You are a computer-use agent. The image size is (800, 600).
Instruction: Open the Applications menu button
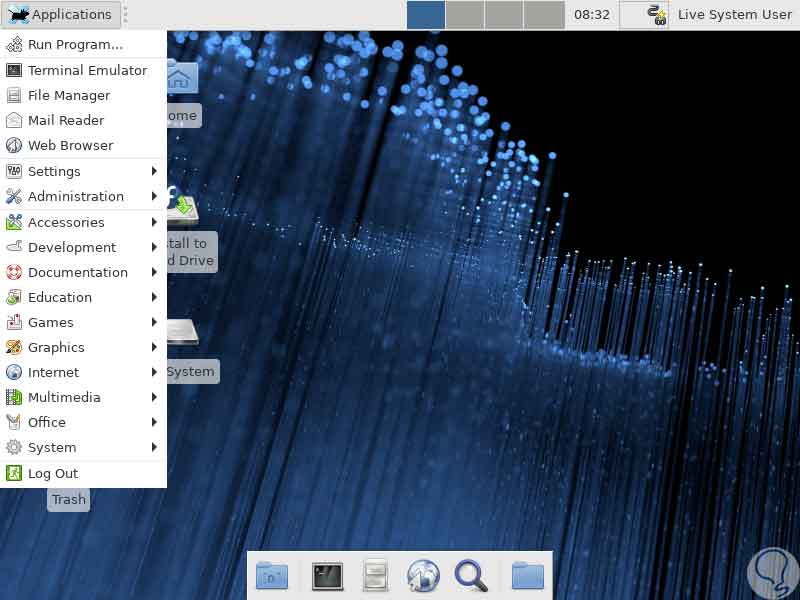[61, 14]
